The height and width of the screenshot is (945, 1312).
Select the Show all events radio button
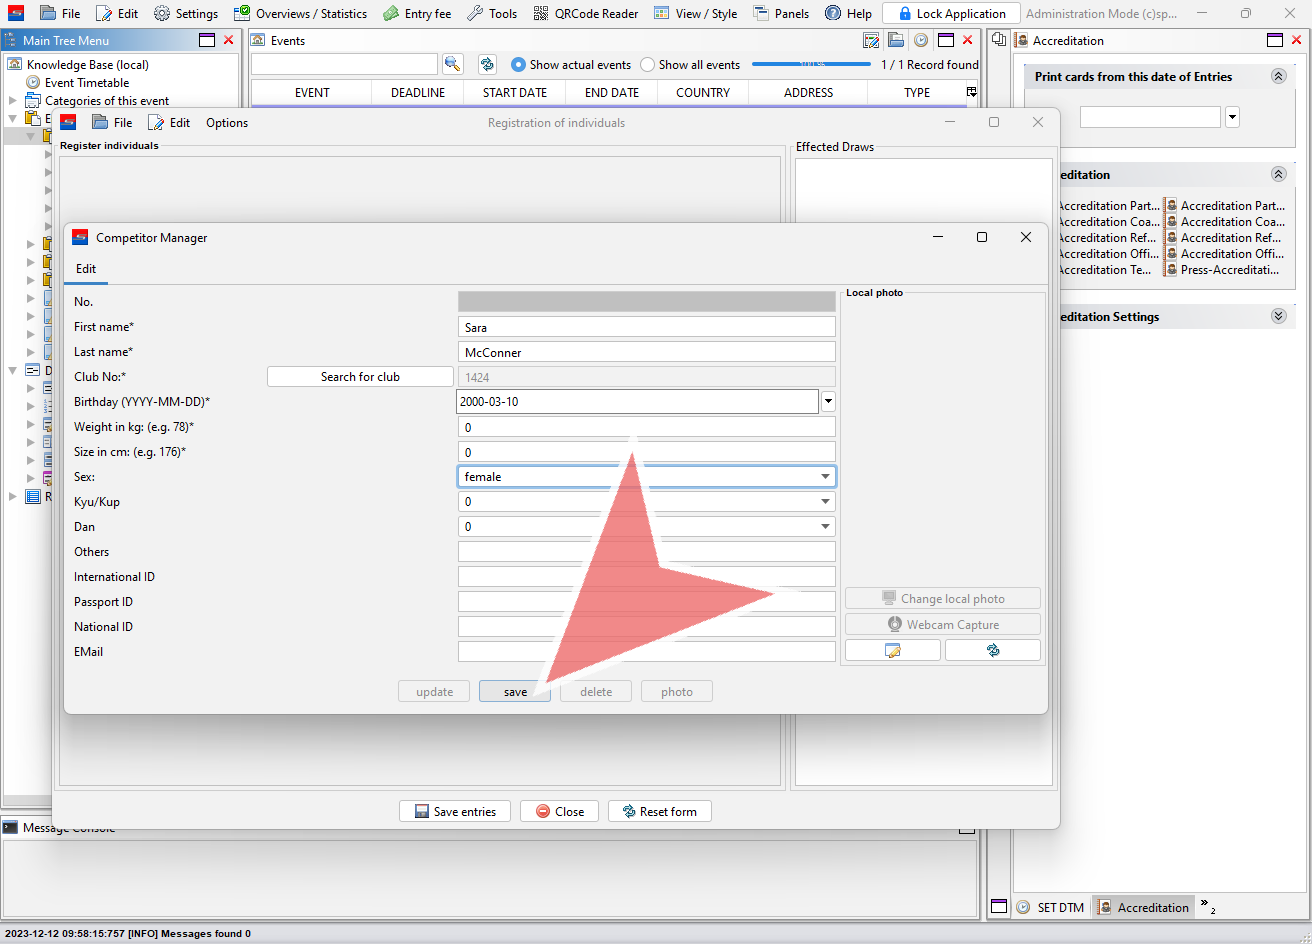pos(648,65)
